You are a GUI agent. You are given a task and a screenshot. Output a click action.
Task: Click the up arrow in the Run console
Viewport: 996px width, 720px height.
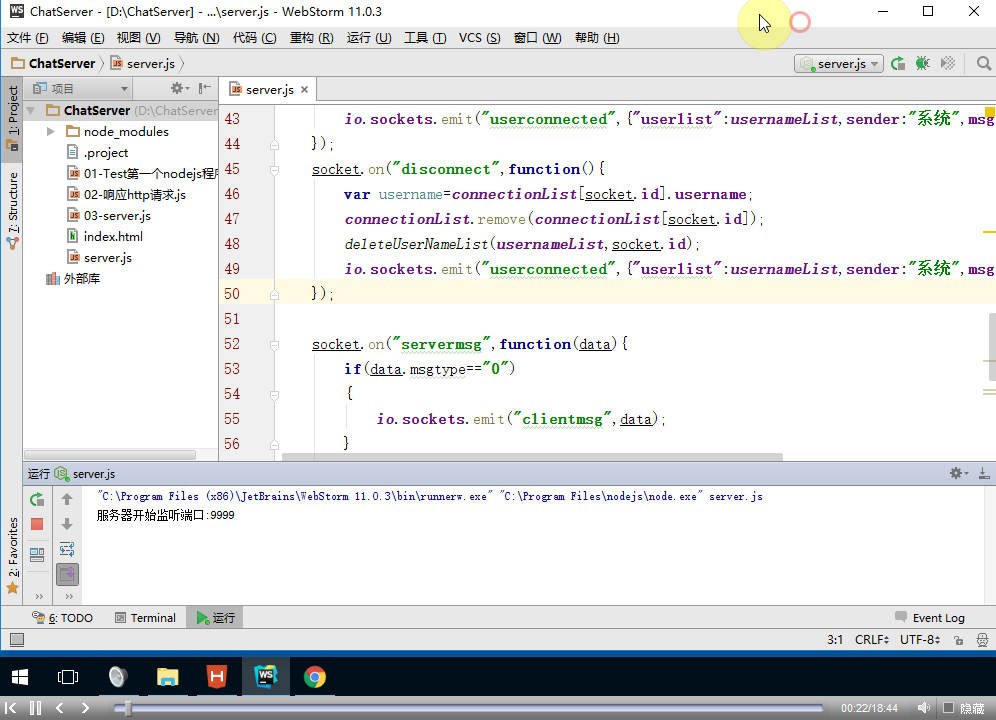point(67,499)
